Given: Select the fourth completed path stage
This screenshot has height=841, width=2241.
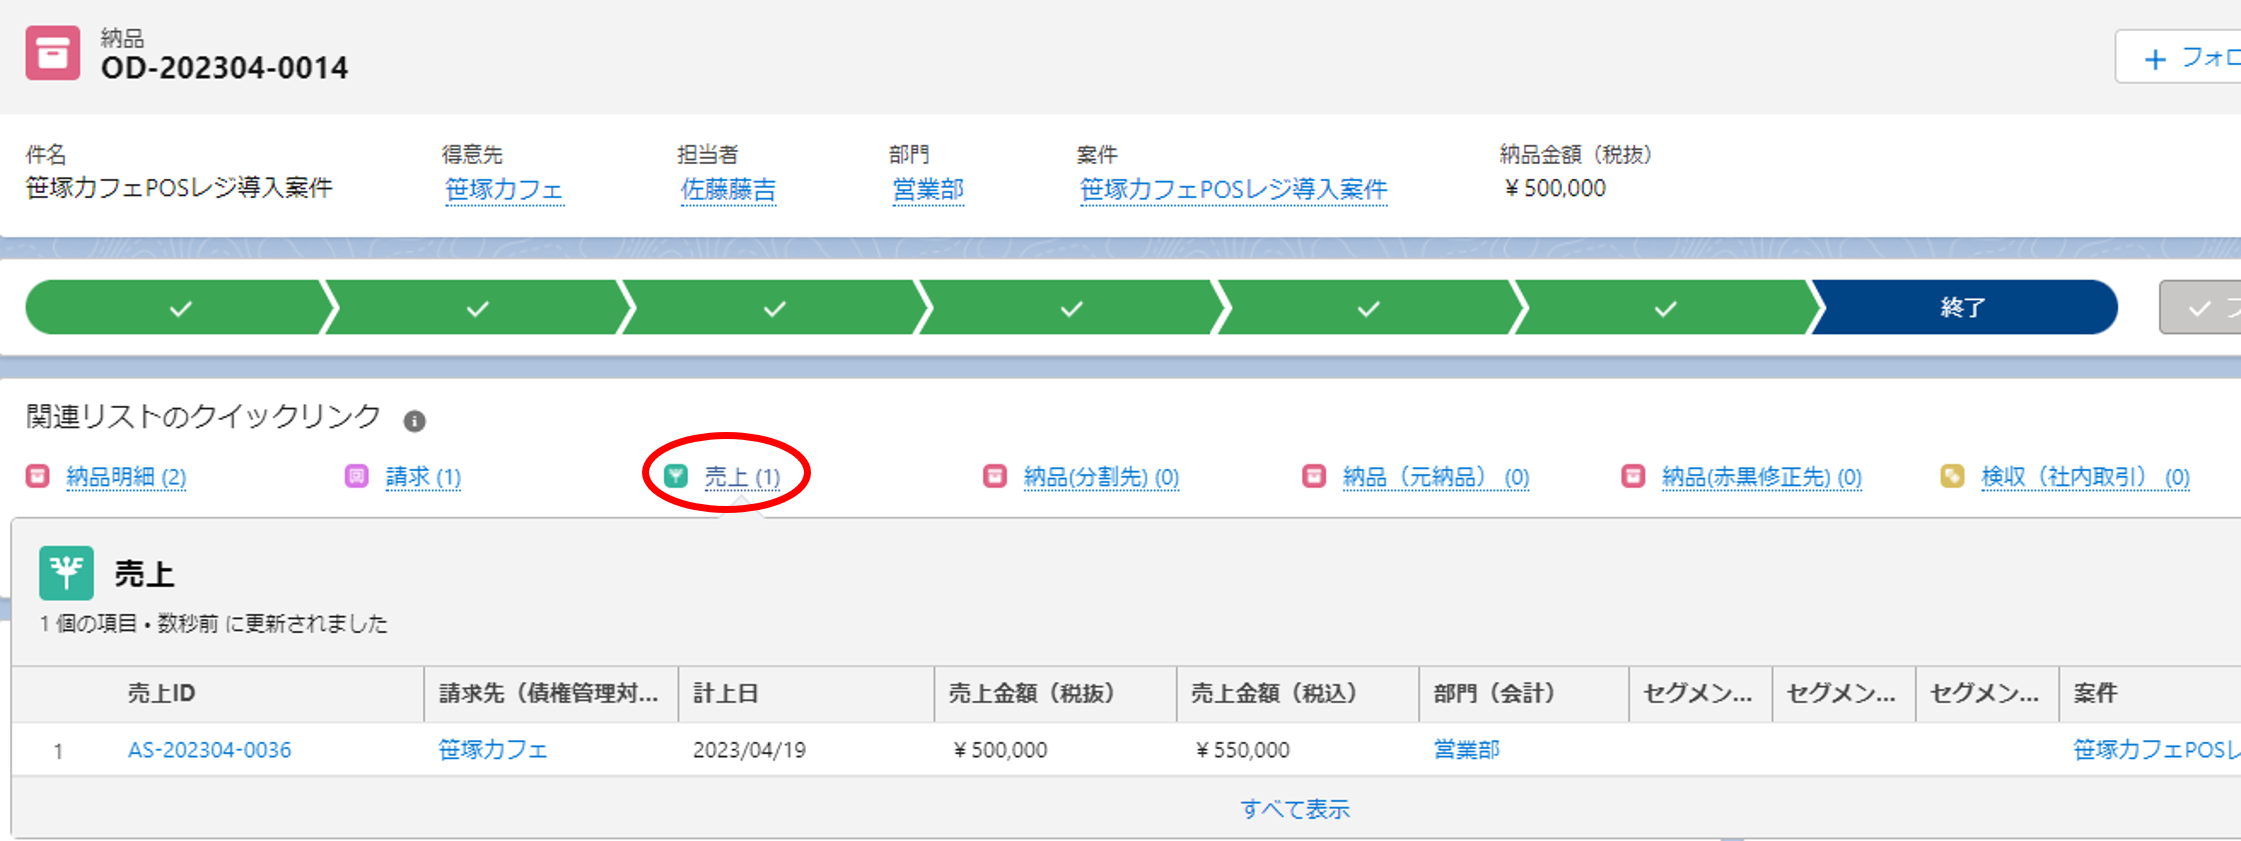Looking at the screenshot, I should coord(1071,307).
